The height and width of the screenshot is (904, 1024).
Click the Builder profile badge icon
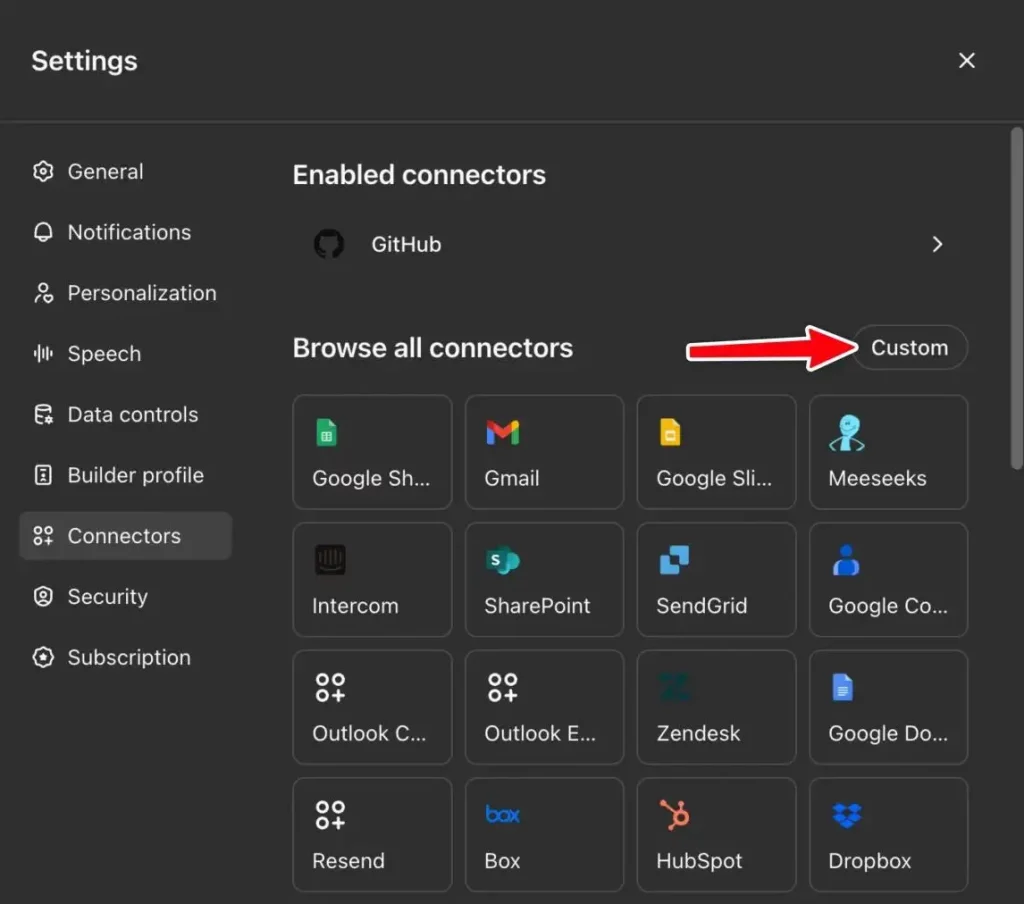point(43,475)
